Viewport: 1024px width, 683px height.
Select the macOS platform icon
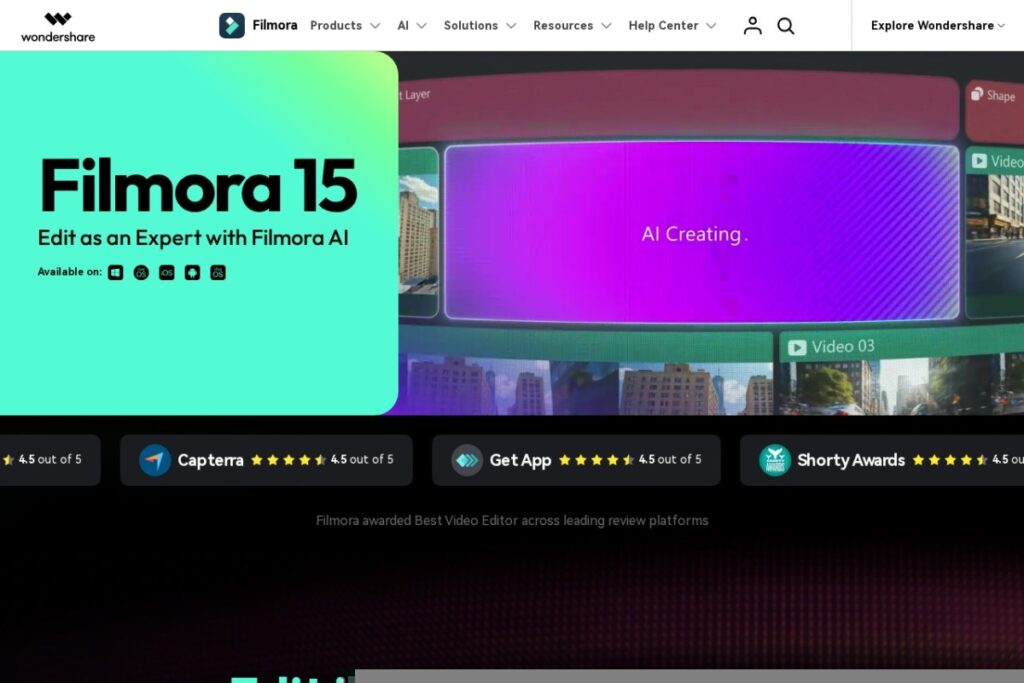pyautogui.click(x=141, y=272)
